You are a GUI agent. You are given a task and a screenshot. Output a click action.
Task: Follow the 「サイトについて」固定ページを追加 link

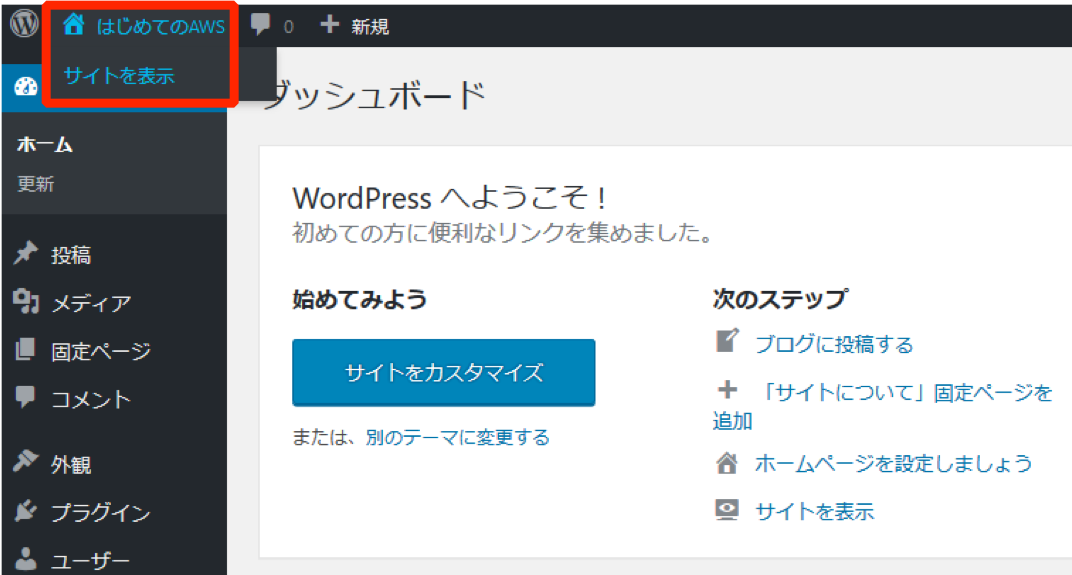point(883,406)
